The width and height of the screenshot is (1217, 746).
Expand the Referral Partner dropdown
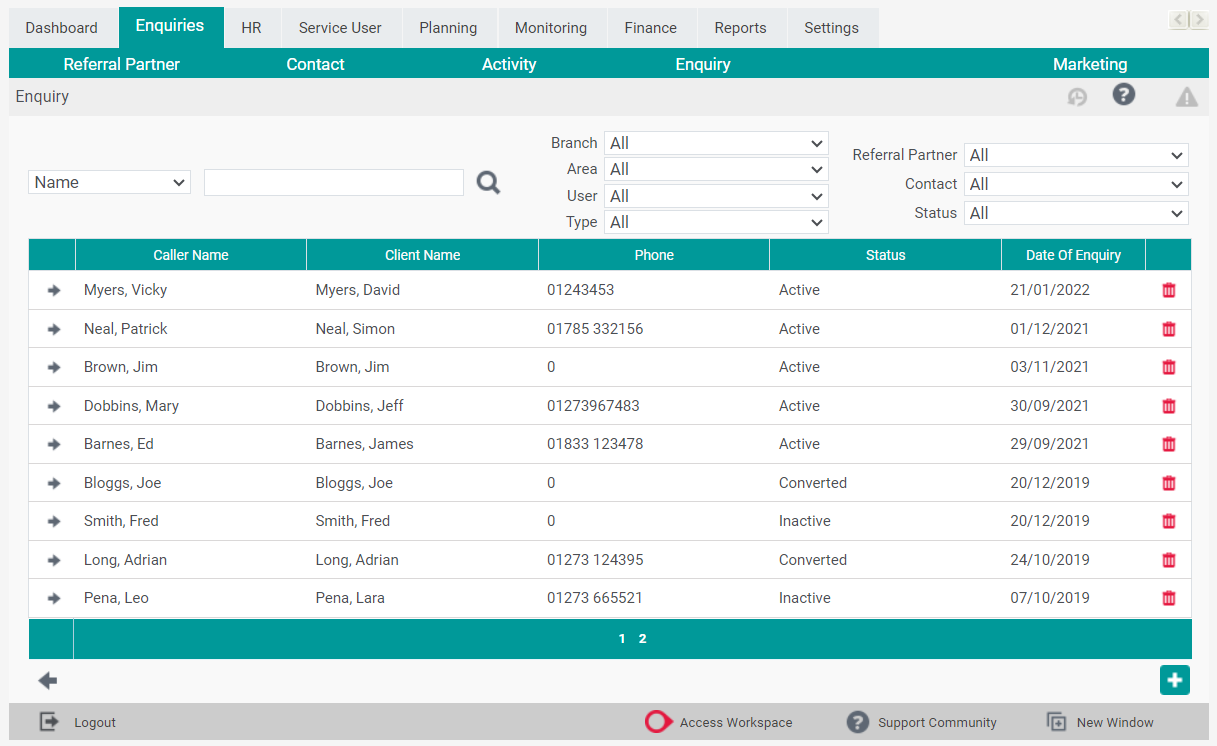coord(1076,154)
